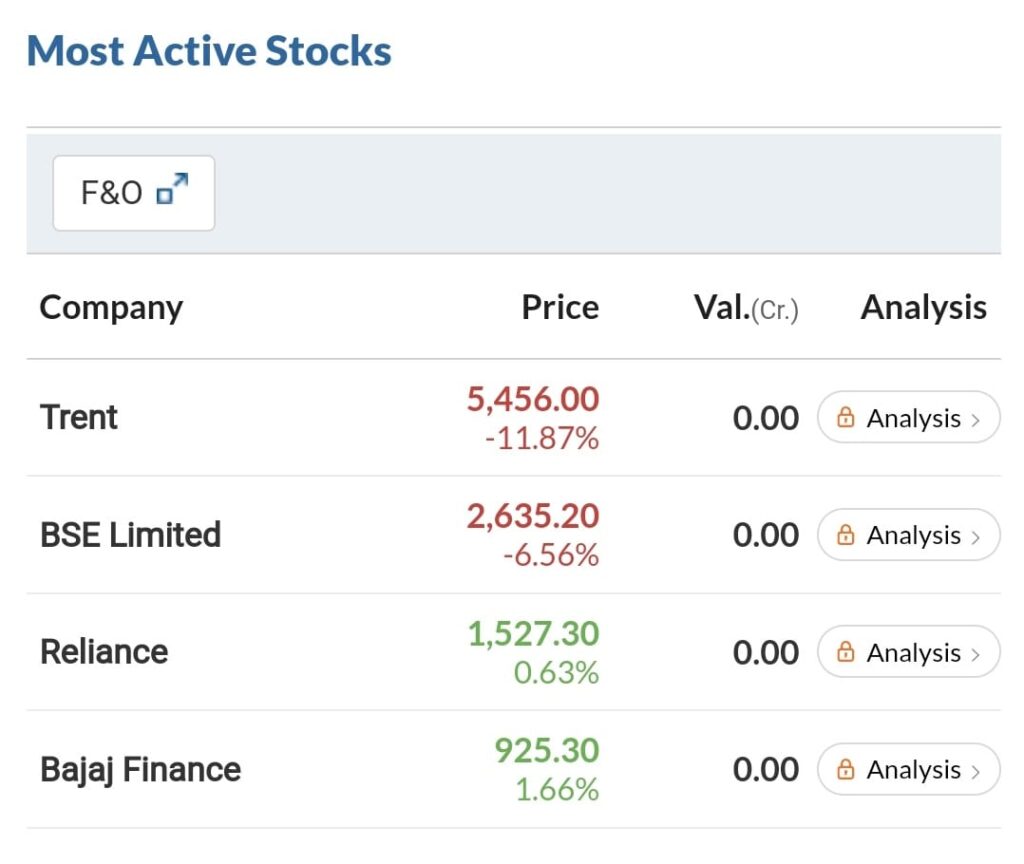This screenshot has width=1024, height=864.
Task: Open Analysis button for Bajaj Finance
Action: (908, 769)
